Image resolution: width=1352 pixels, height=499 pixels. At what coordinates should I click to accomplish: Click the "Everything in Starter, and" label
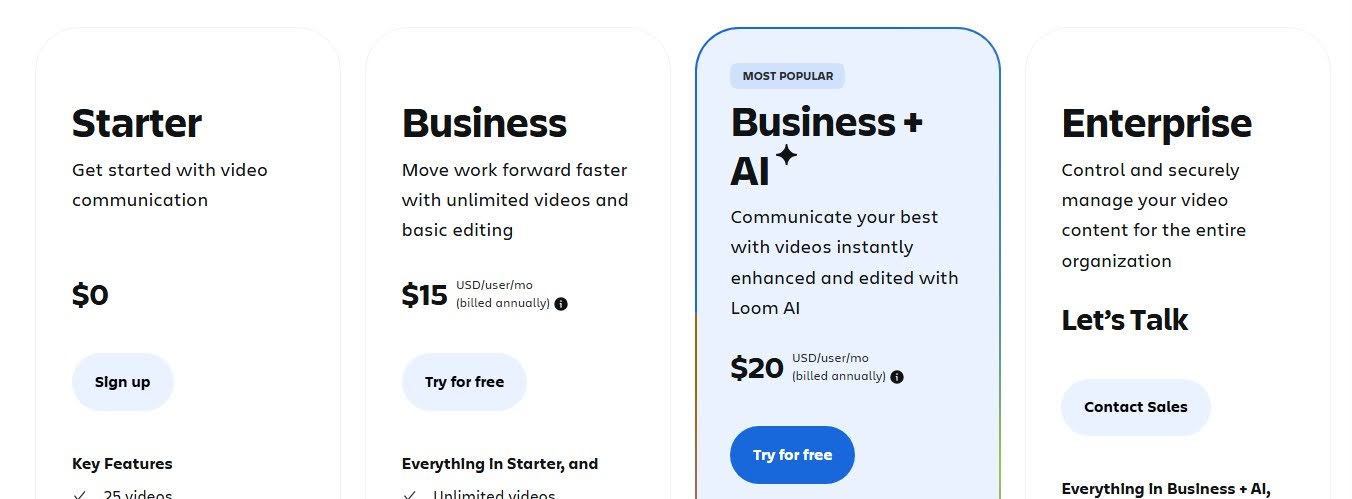(x=500, y=464)
